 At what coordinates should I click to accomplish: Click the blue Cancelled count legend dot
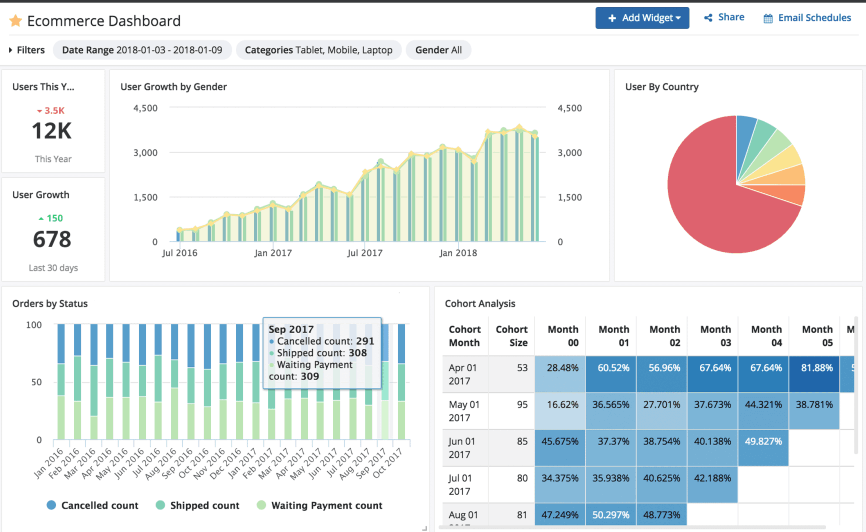click(x=51, y=506)
